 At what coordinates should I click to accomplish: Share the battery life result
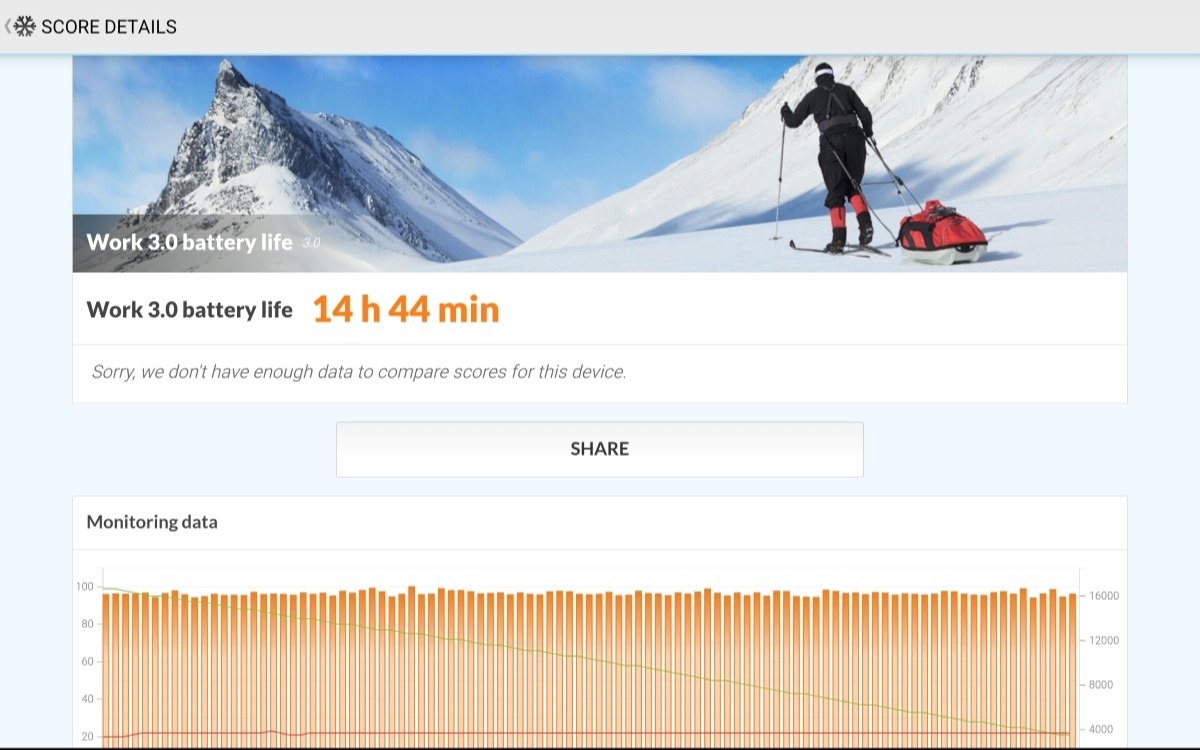(599, 449)
